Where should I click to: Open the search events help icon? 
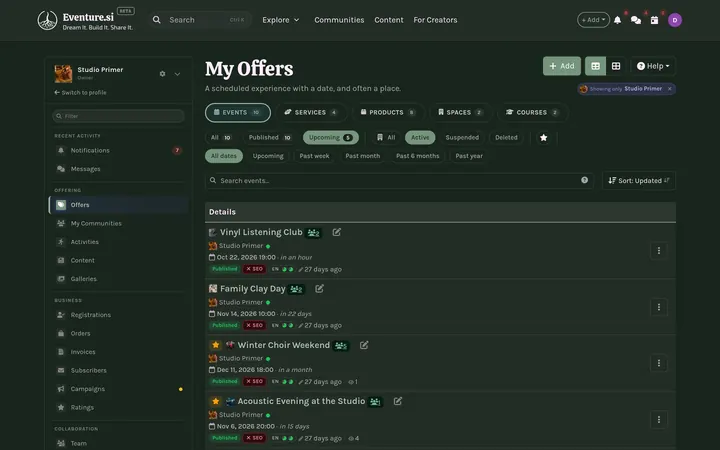(x=585, y=180)
